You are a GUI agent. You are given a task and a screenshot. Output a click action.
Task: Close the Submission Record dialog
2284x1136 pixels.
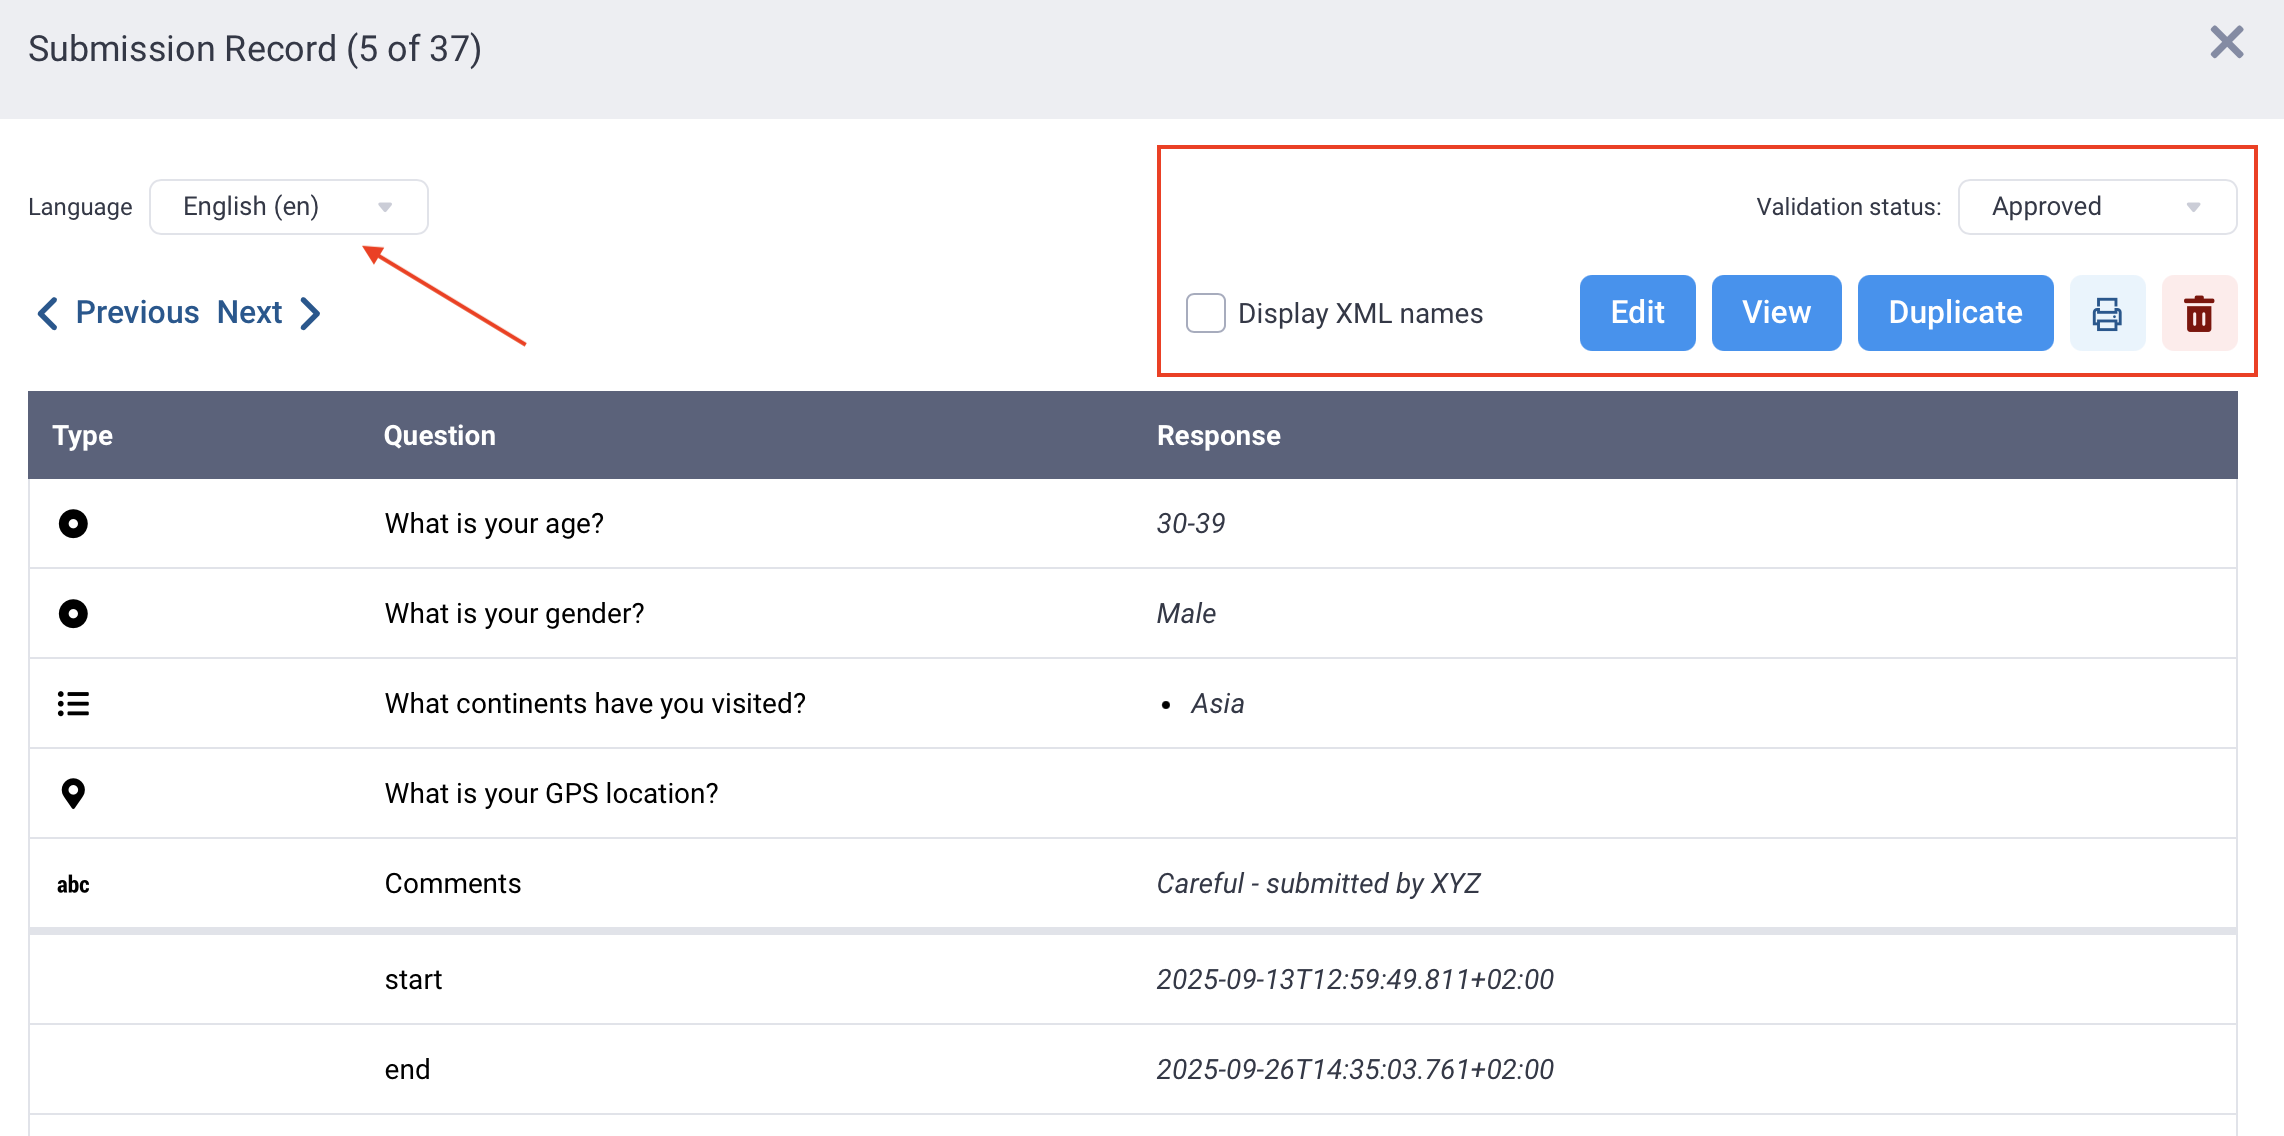(x=2226, y=43)
